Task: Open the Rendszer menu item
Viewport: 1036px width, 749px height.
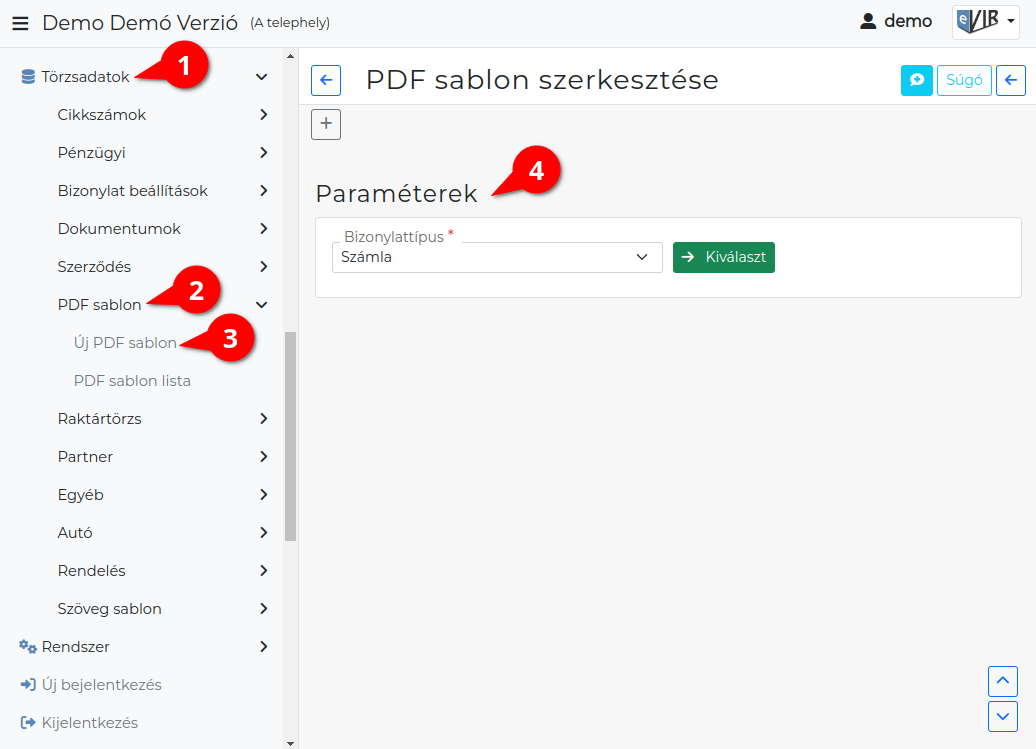Action: click(75, 647)
